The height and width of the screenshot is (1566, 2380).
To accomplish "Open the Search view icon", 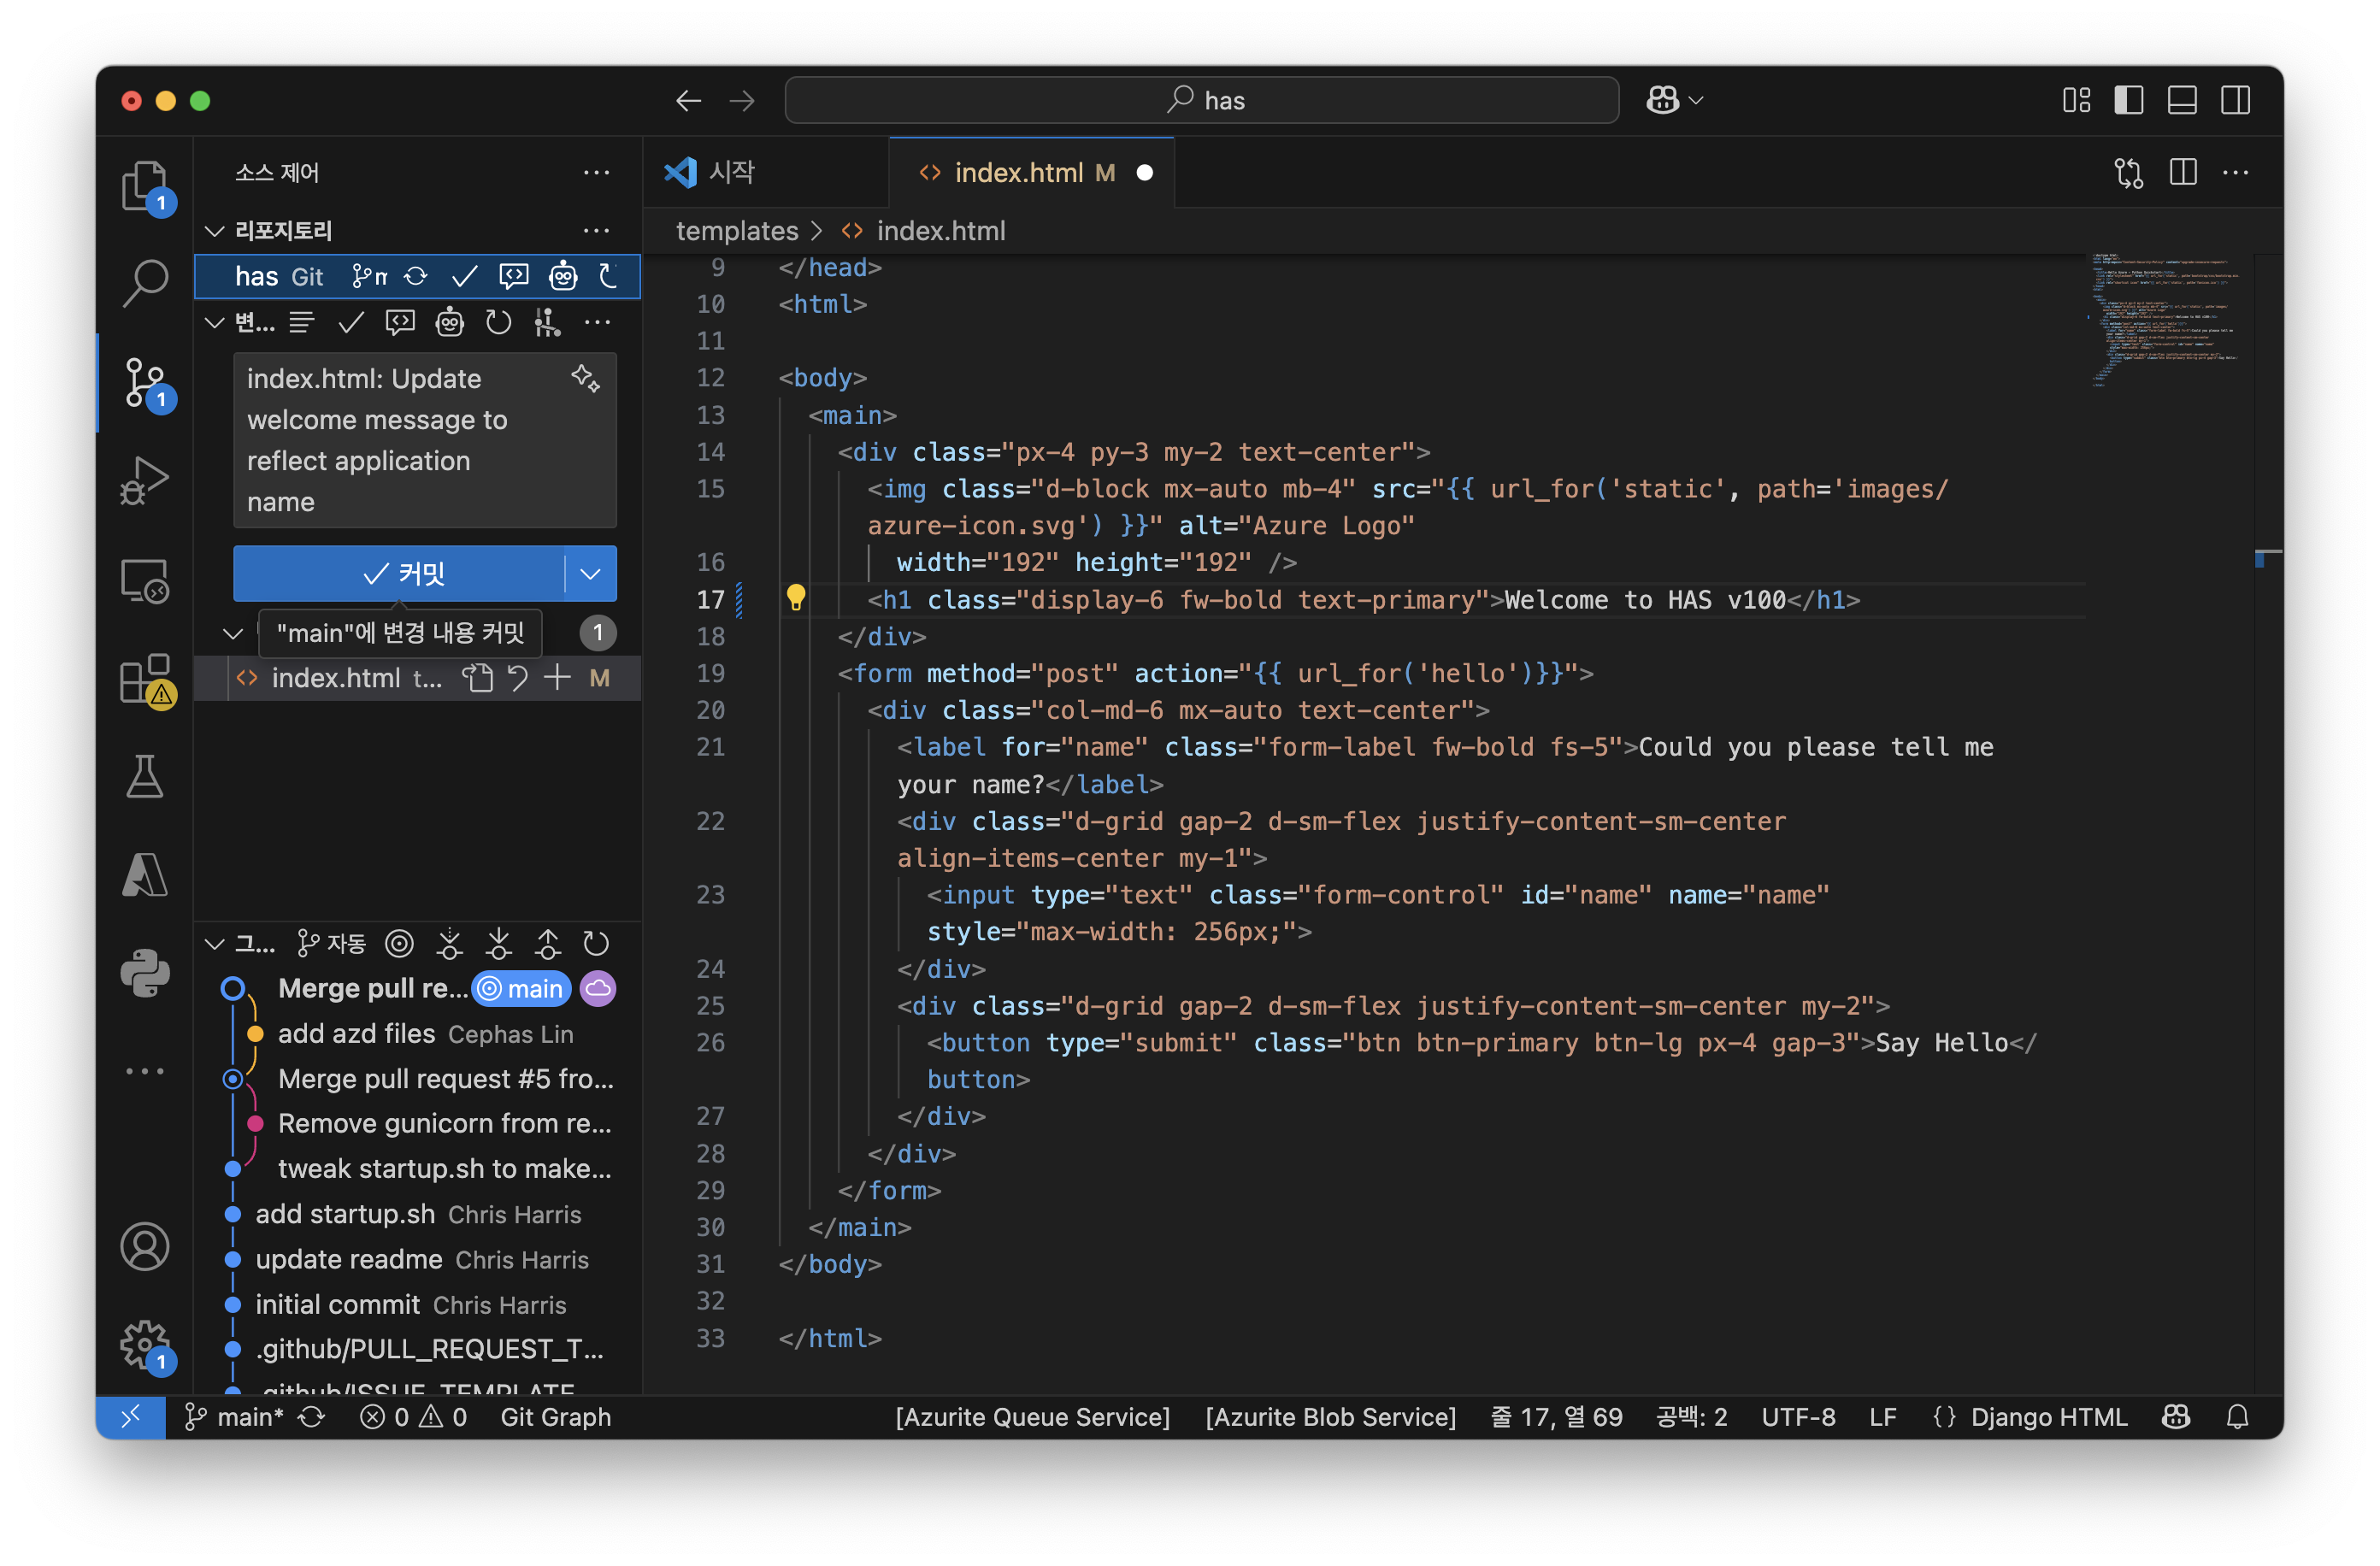I will 144,283.
